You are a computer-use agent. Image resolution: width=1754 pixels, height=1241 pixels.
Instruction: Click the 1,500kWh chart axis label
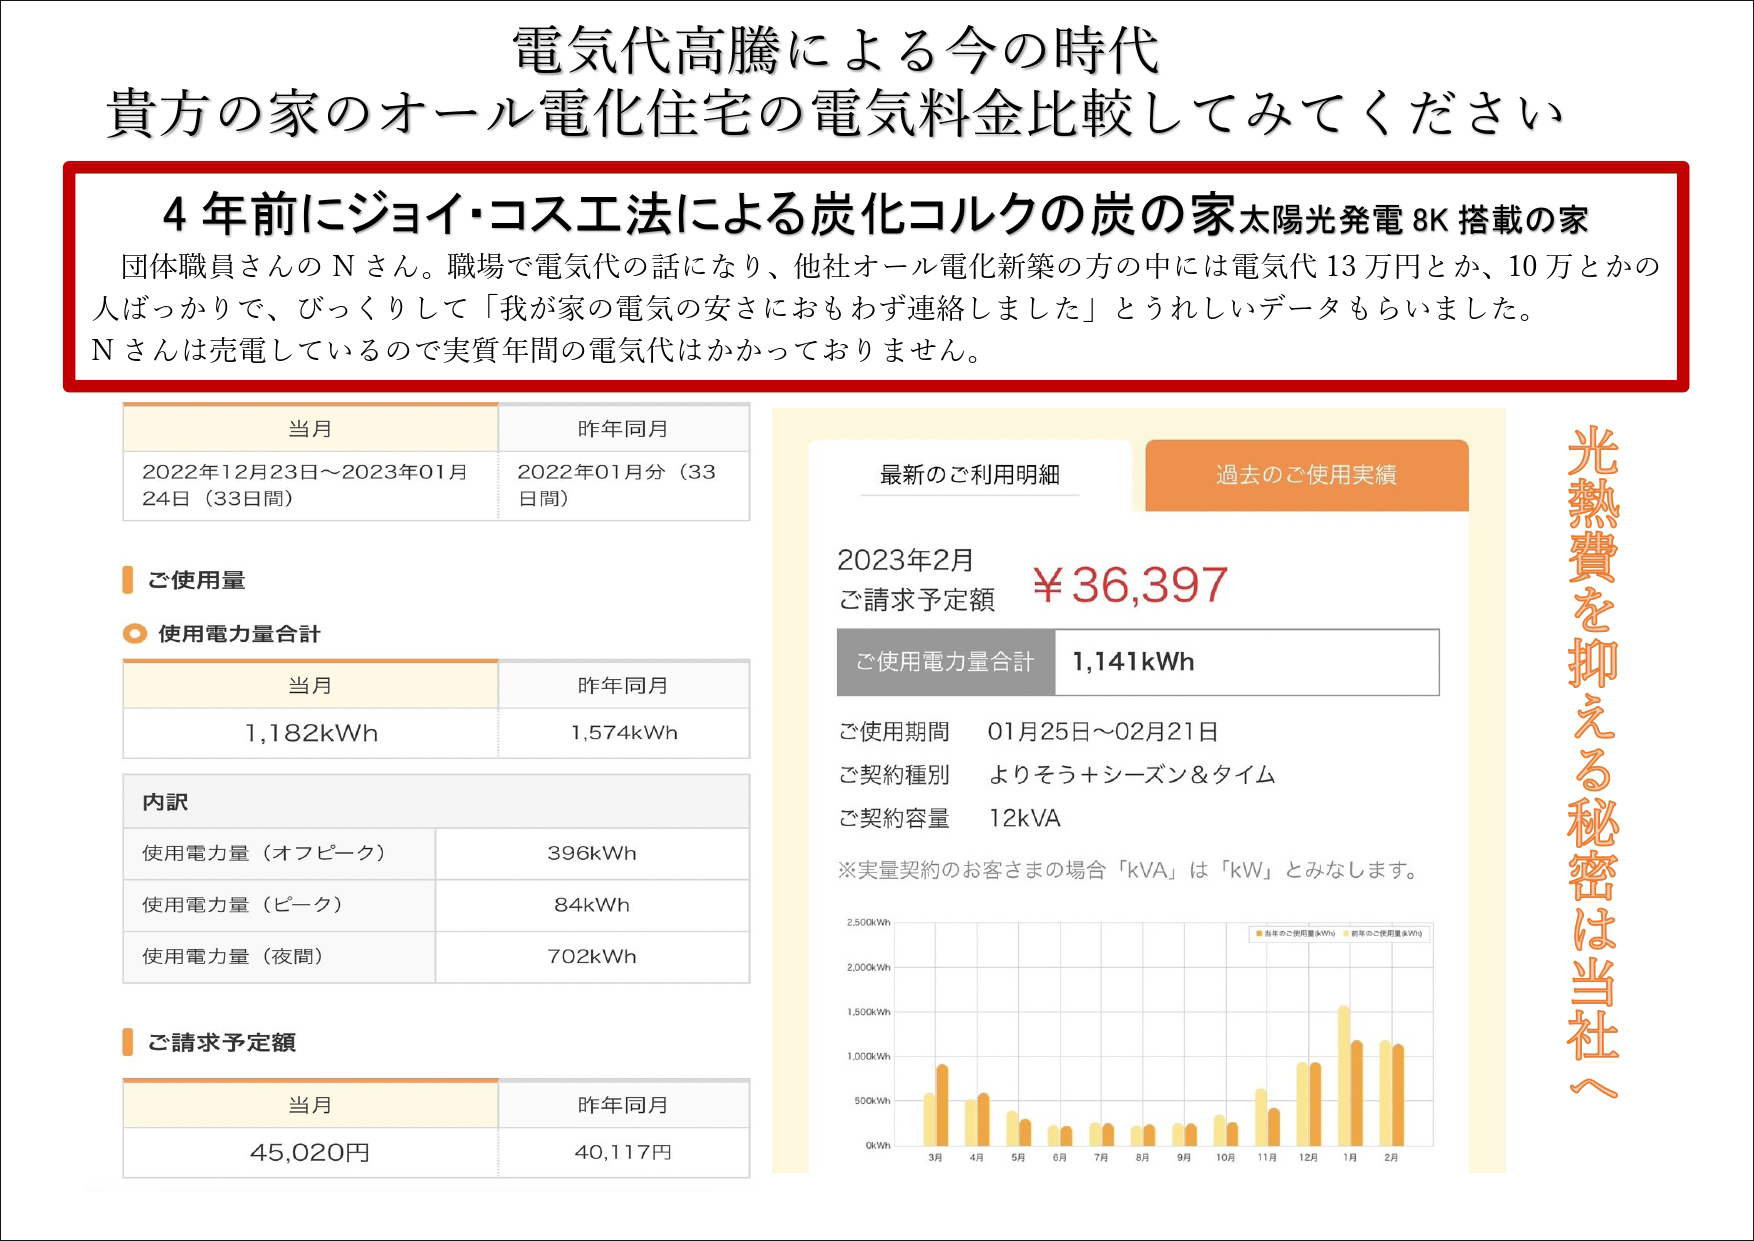point(868,1012)
